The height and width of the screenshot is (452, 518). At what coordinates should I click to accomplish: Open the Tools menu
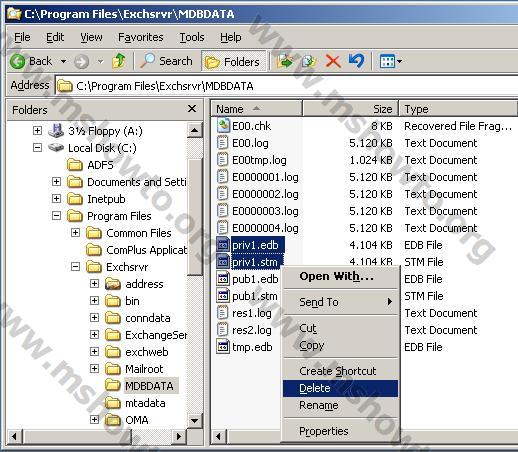click(x=192, y=37)
